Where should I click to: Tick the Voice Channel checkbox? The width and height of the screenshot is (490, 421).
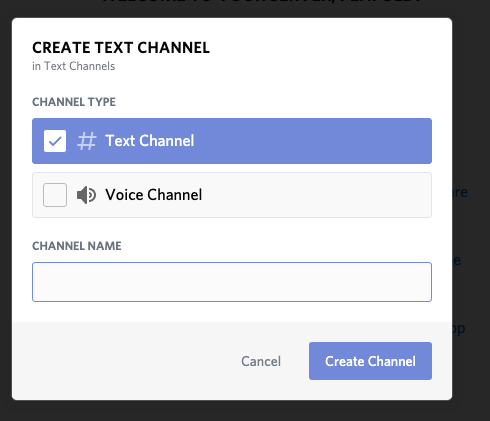pos(55,195)
